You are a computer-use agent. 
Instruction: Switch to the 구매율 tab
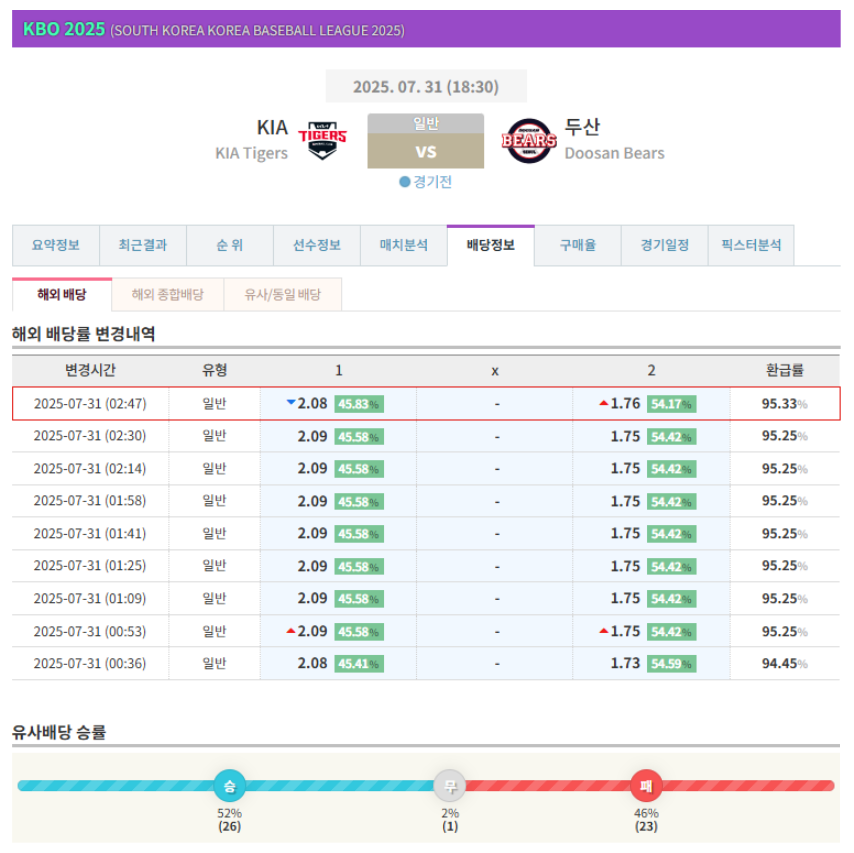(578, 245)
